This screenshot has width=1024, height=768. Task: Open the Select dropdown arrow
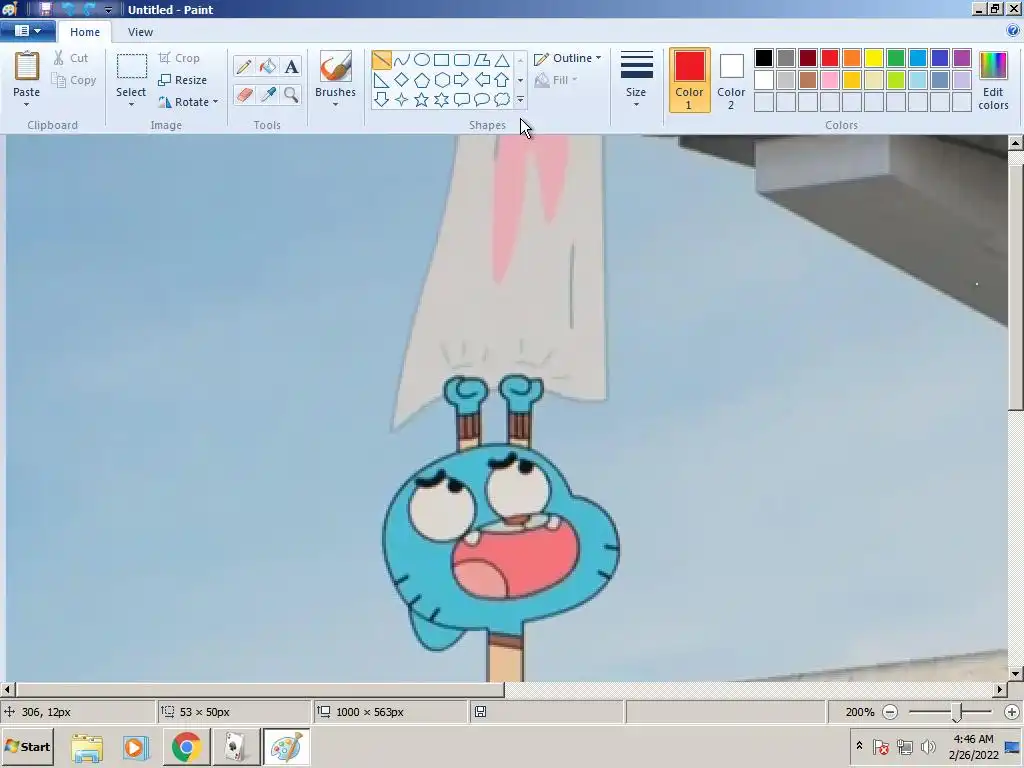tap(131, 104)
